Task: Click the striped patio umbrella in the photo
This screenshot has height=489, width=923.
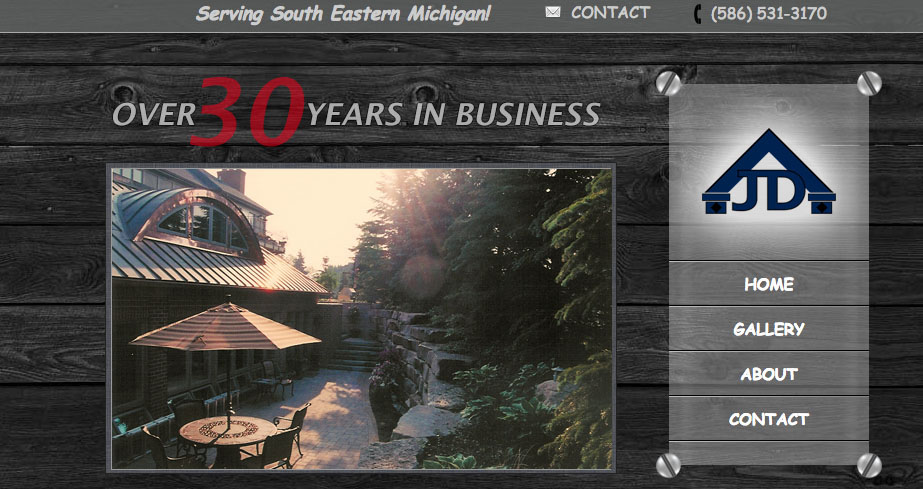Action: (x=225, y=328)
